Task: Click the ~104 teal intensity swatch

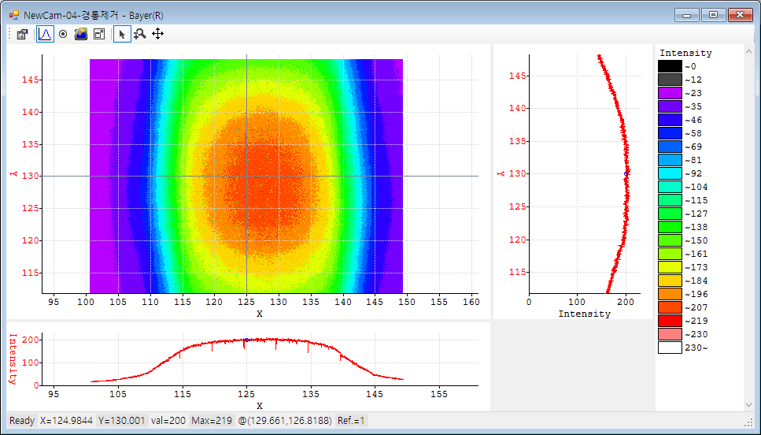Action: tap(670, 187)
